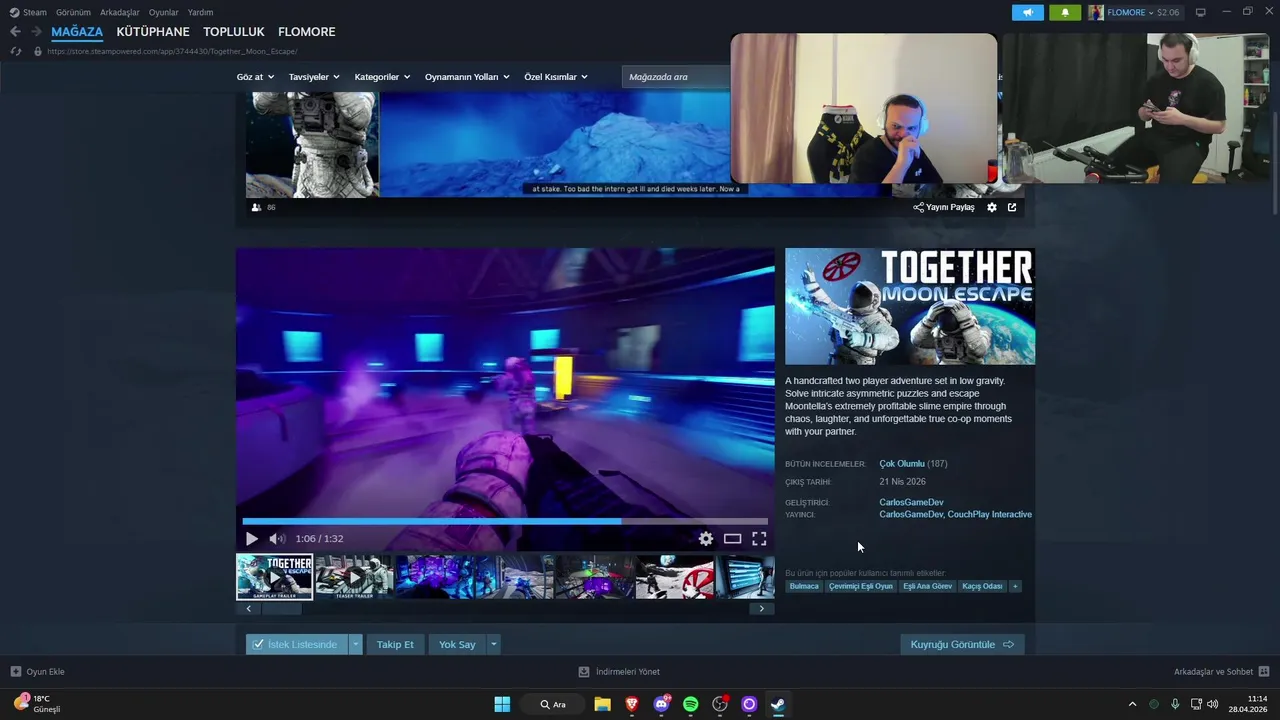
Task: Expand wishlist options dropdown arrow
Action: pos(355,644)
